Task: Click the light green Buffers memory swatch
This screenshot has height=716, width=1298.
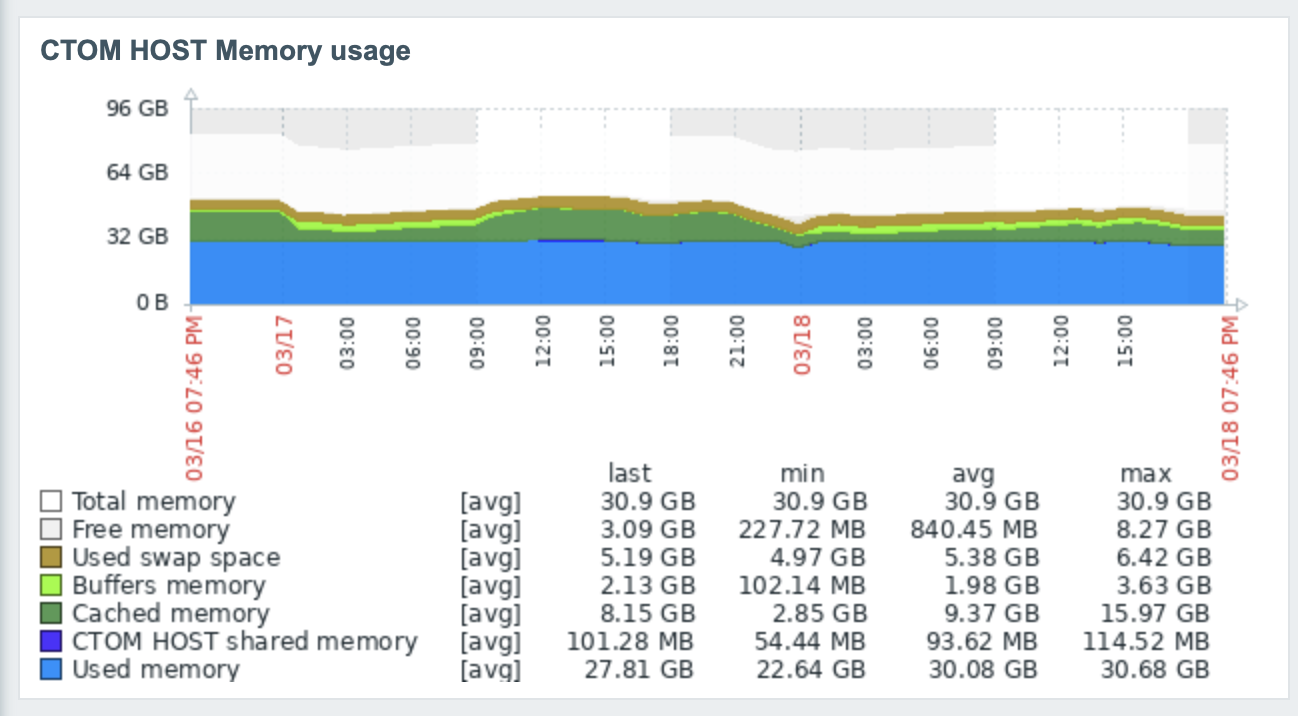Action: (x=52, y=585)
